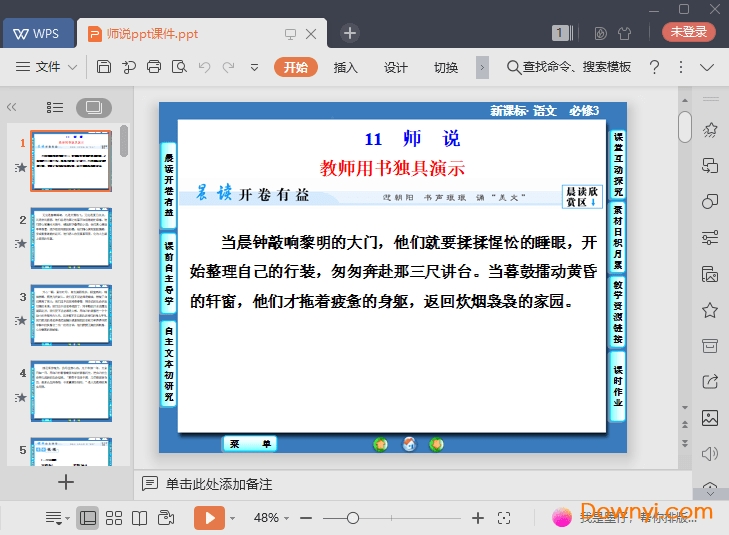Open the shapes icon in right sidebar

click(x=709, y=201)
